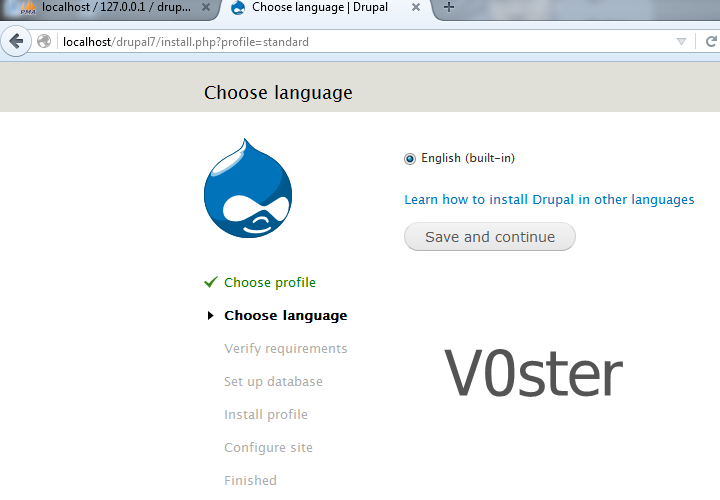The height and width of the screenshot is (500, 720).
Task: Click the arrow marker beside Choose language
Action: (210, 315)
